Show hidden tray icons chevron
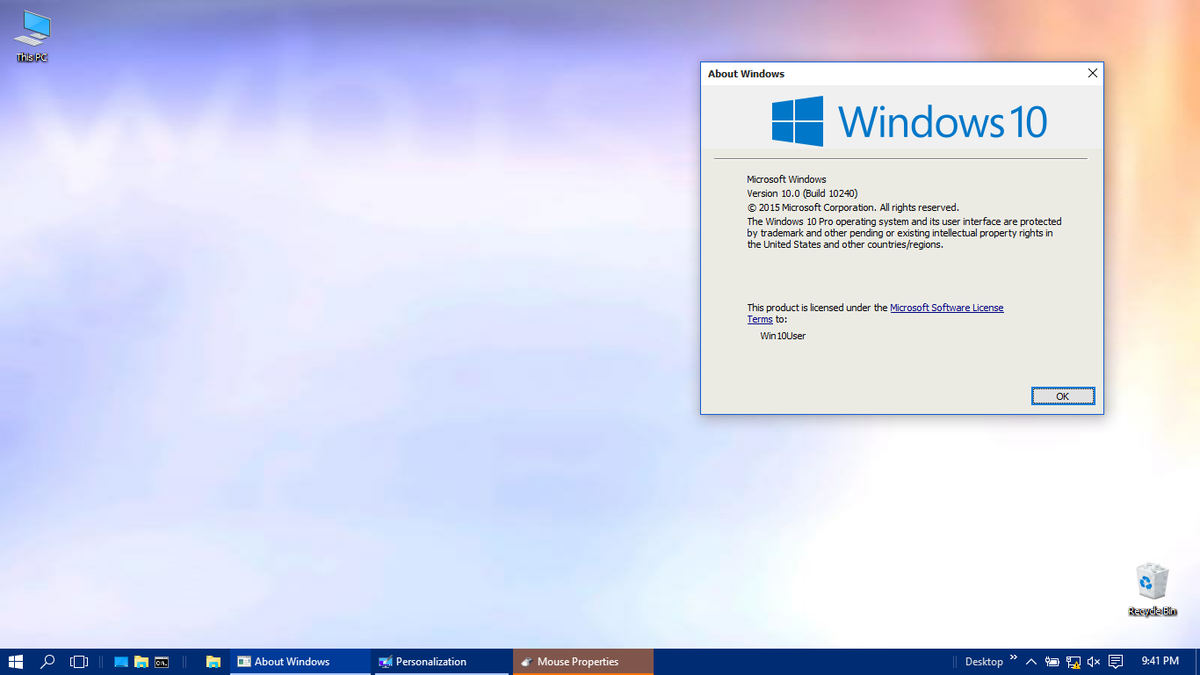This screenshot has width=1200, height=675. (x=1031, y=662)
